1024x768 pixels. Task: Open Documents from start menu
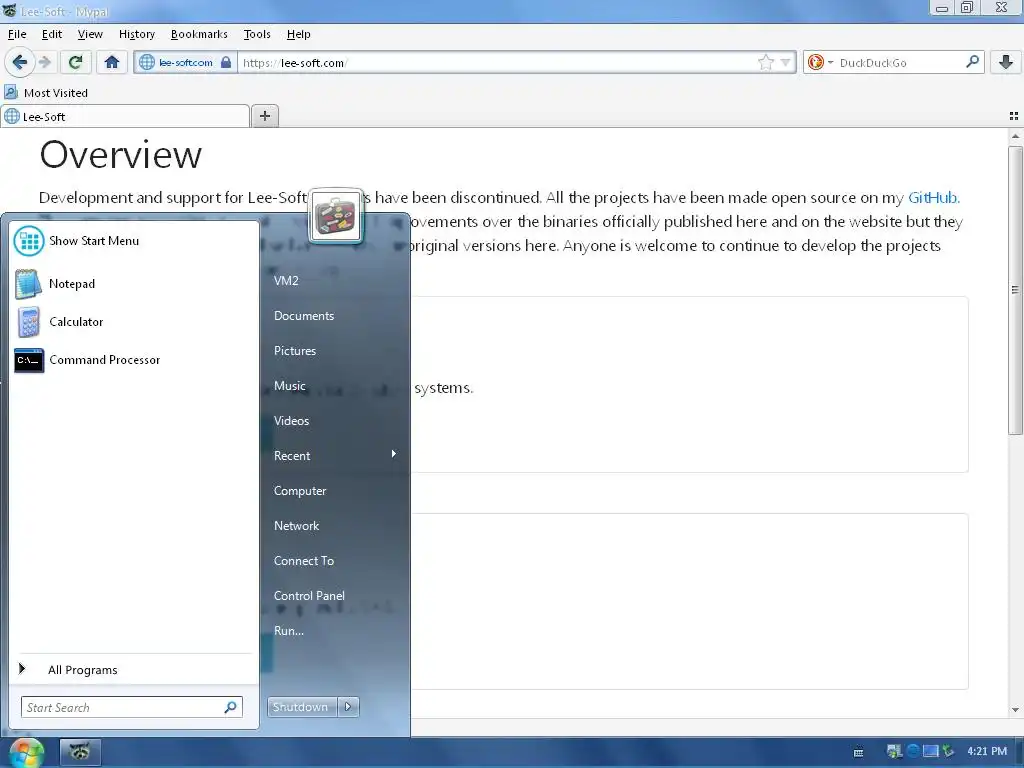304,315
